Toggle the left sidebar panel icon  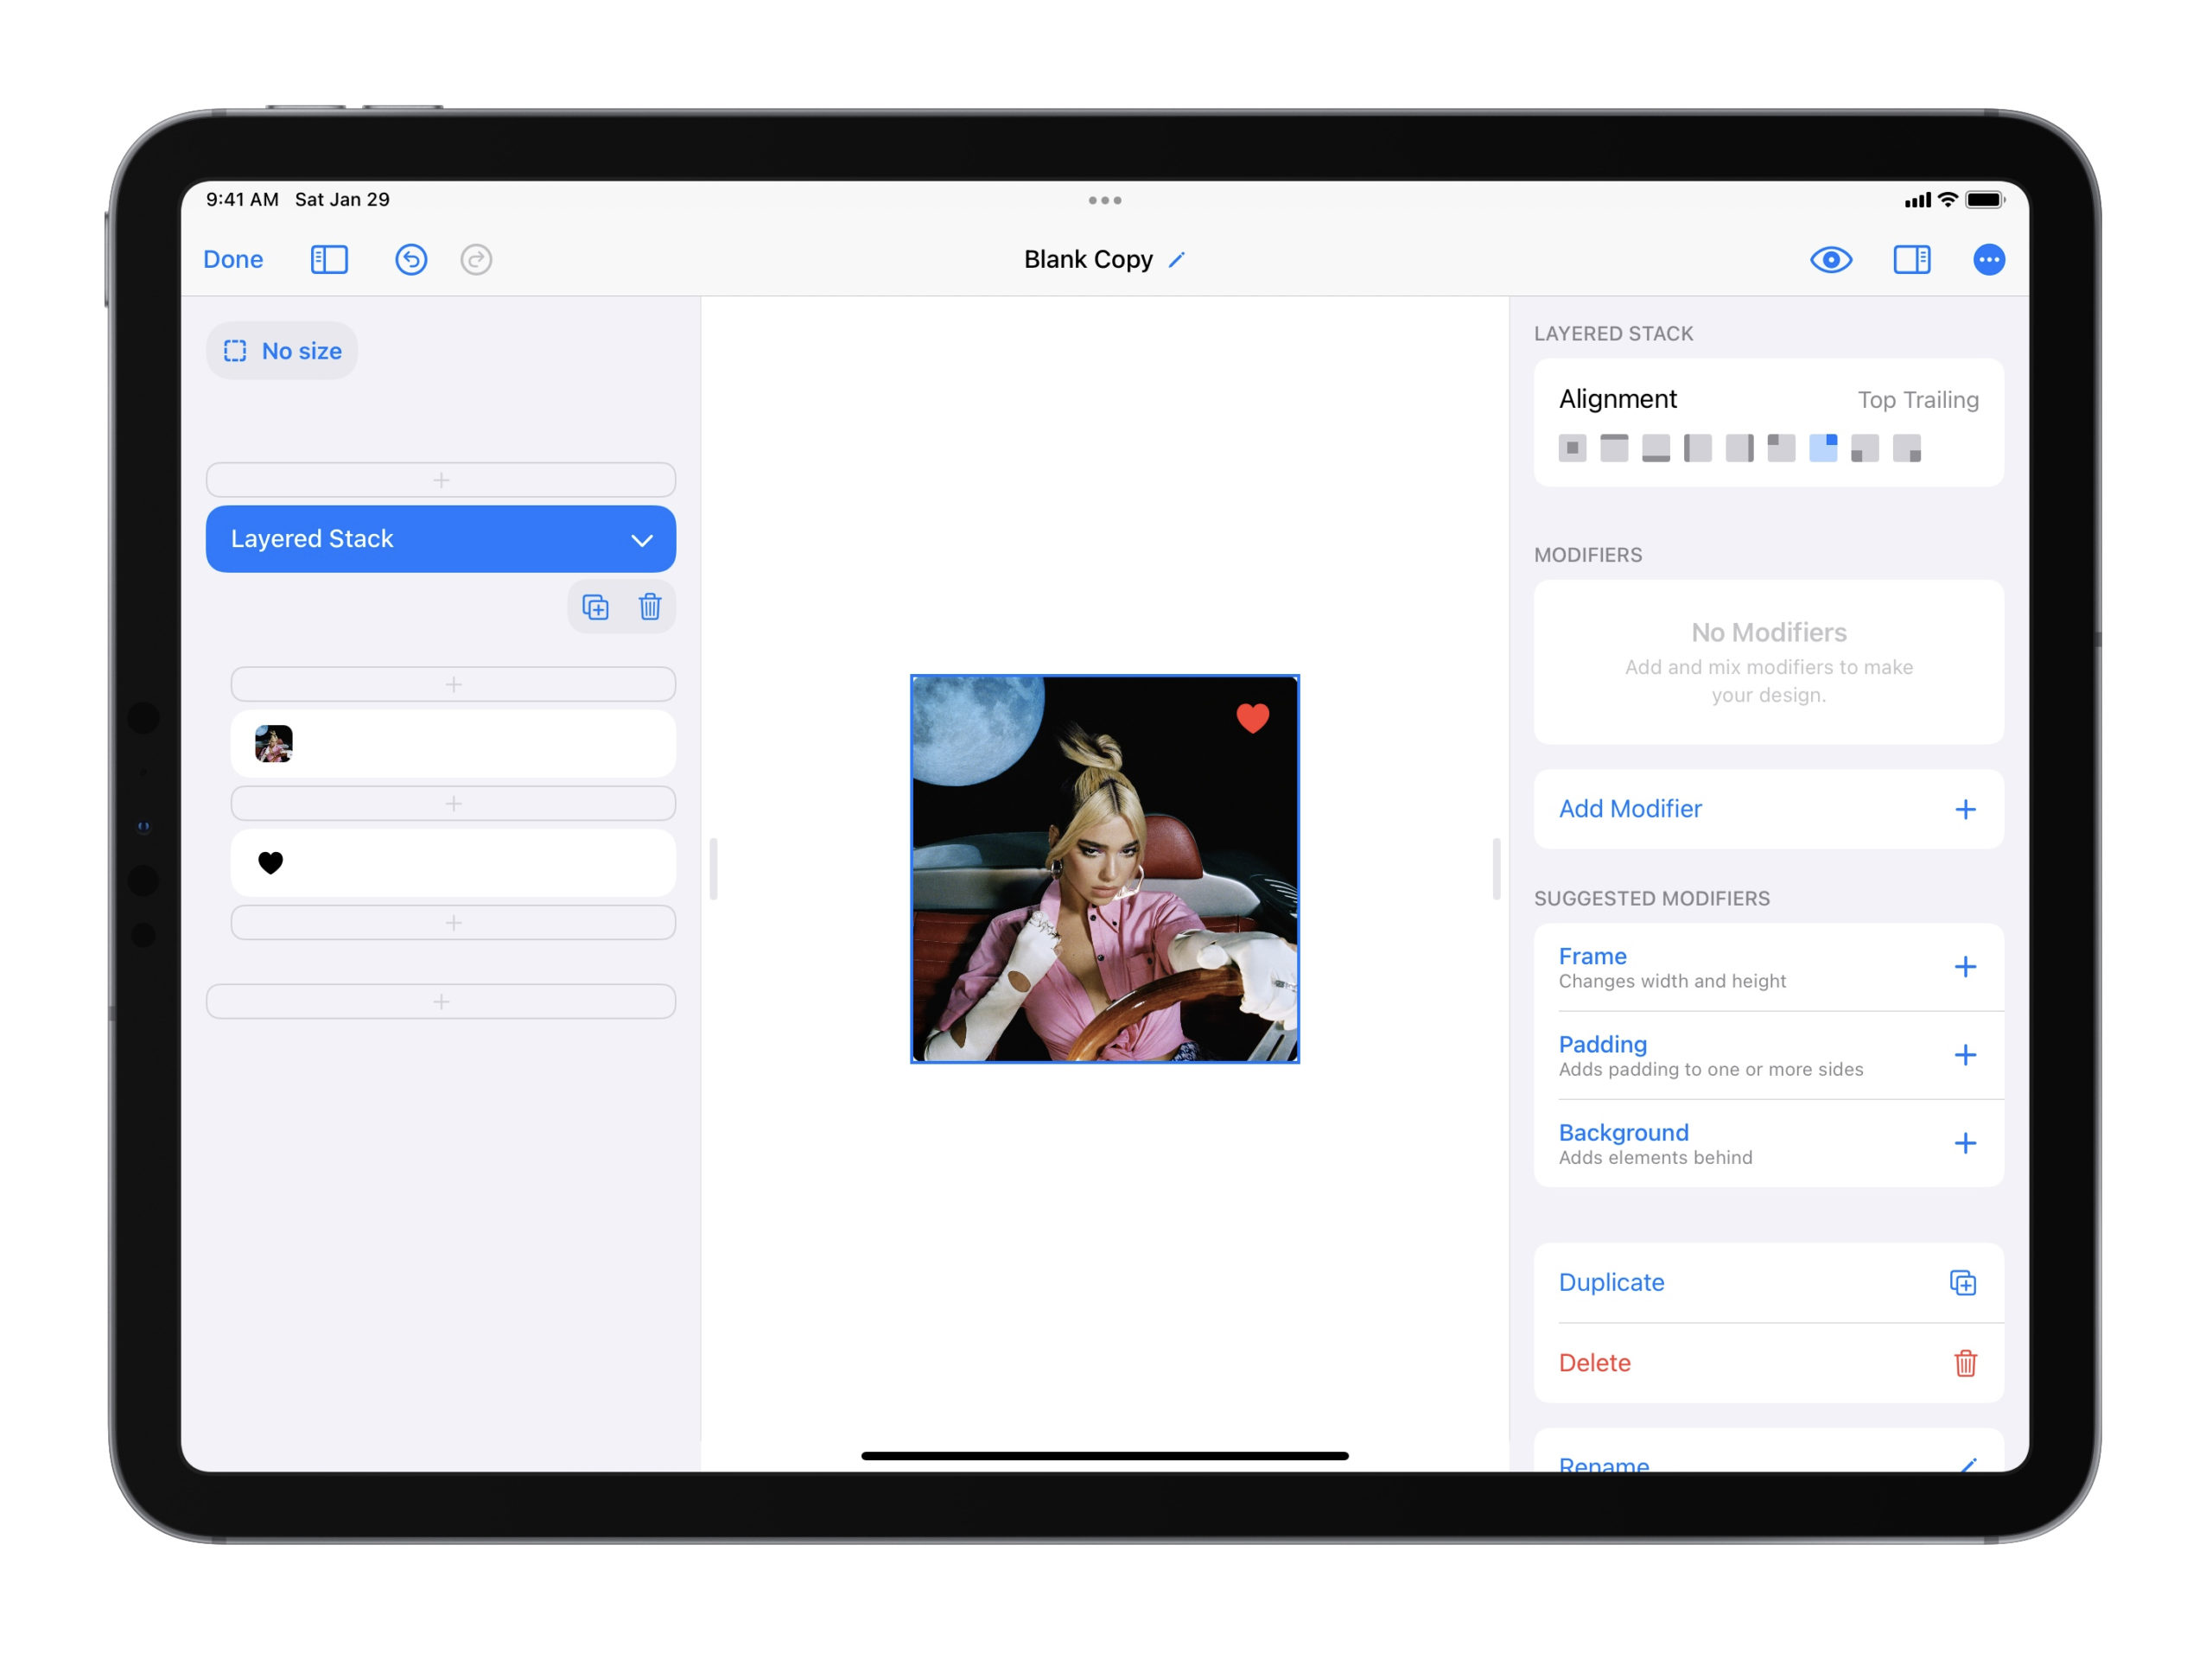(x=329, y=260)
